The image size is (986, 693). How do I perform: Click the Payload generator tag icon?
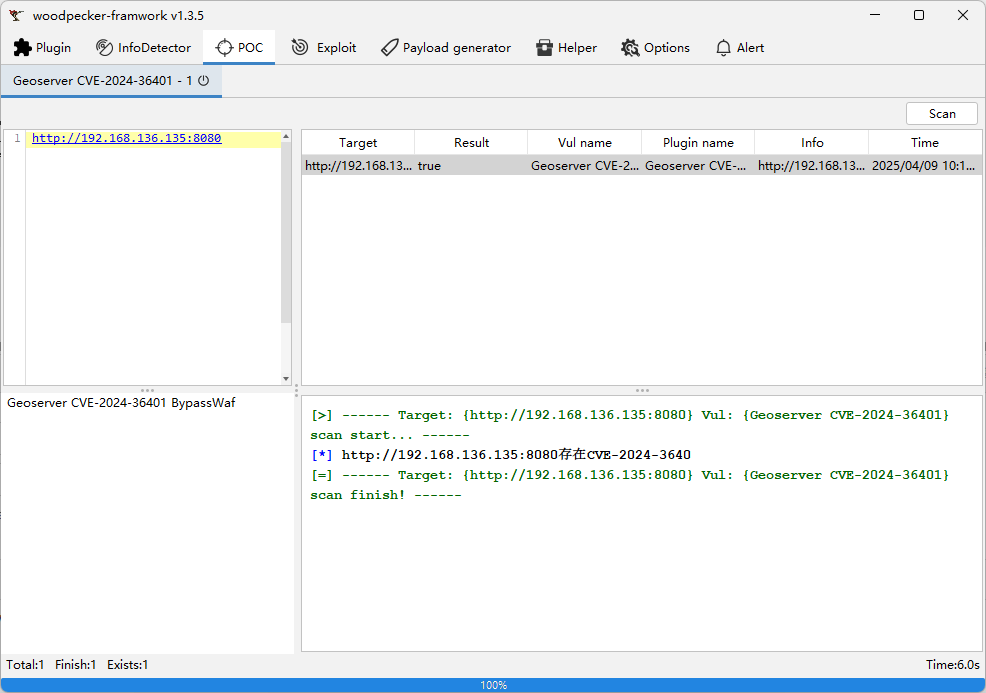coord(390,48)
